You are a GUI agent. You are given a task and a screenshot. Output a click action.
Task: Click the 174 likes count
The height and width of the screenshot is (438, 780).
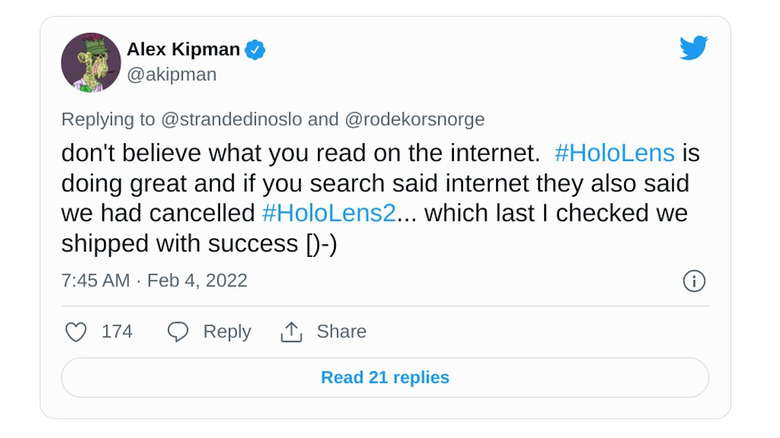coord(117,331)
